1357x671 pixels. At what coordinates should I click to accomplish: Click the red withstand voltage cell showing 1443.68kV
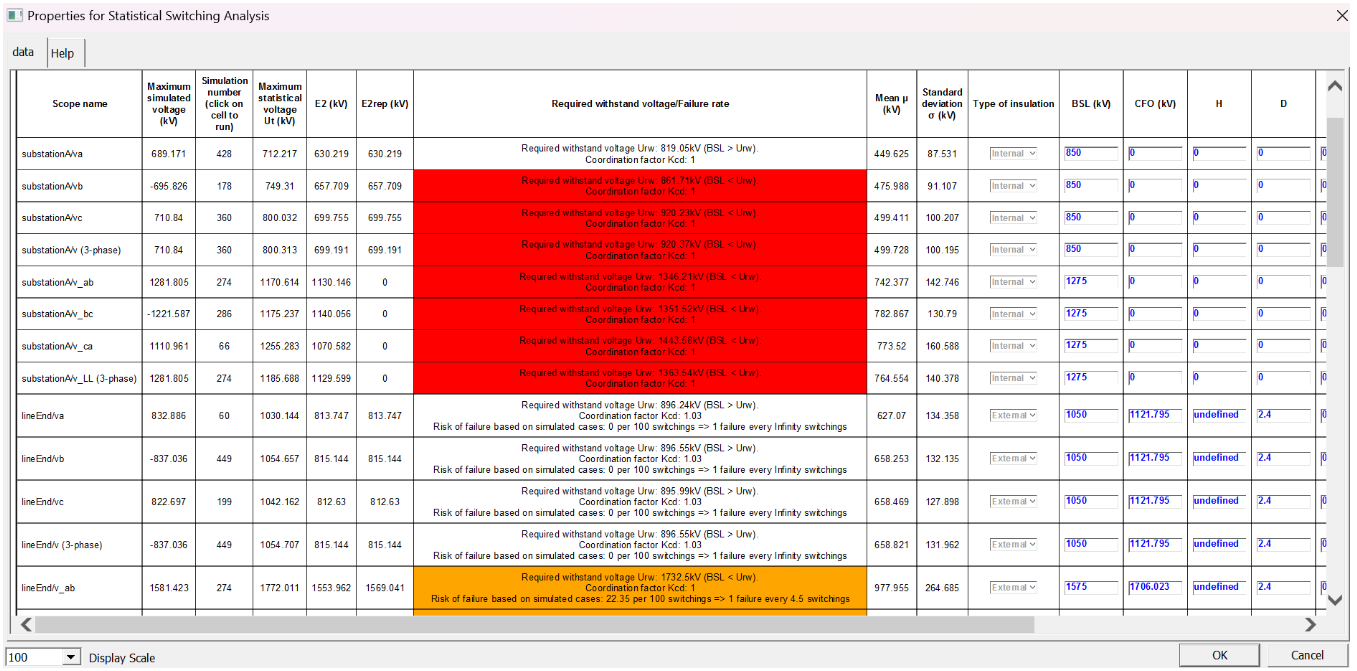640,346
